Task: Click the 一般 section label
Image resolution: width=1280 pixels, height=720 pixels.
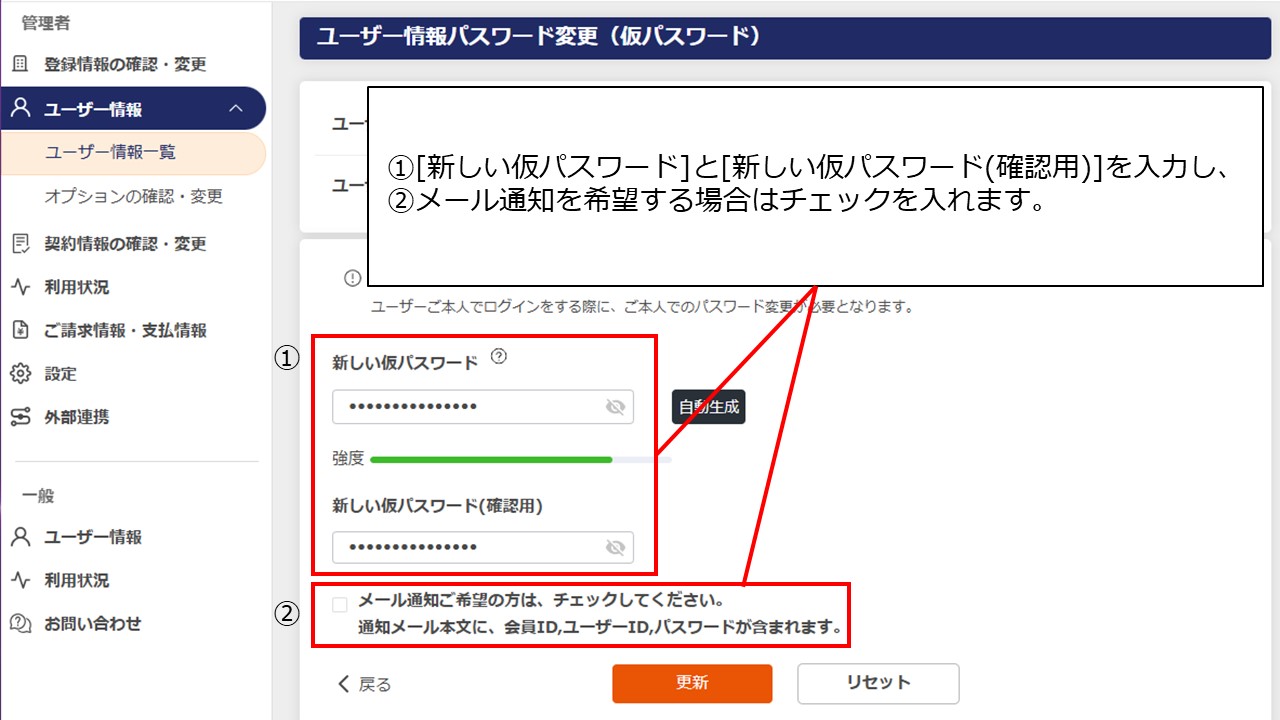Action: point(38,496)
